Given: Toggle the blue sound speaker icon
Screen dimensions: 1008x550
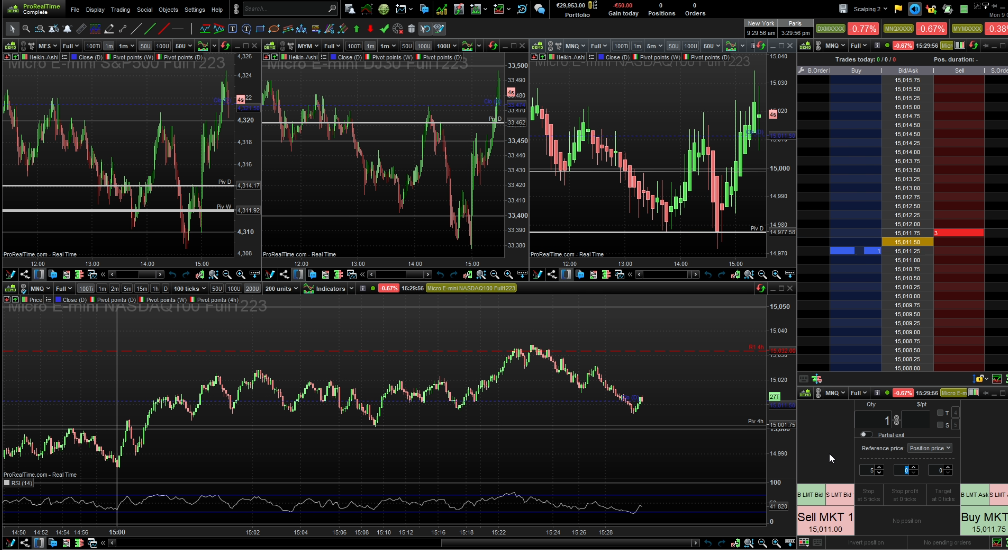Looking at the screenshot, I should (x=915, y=9).
